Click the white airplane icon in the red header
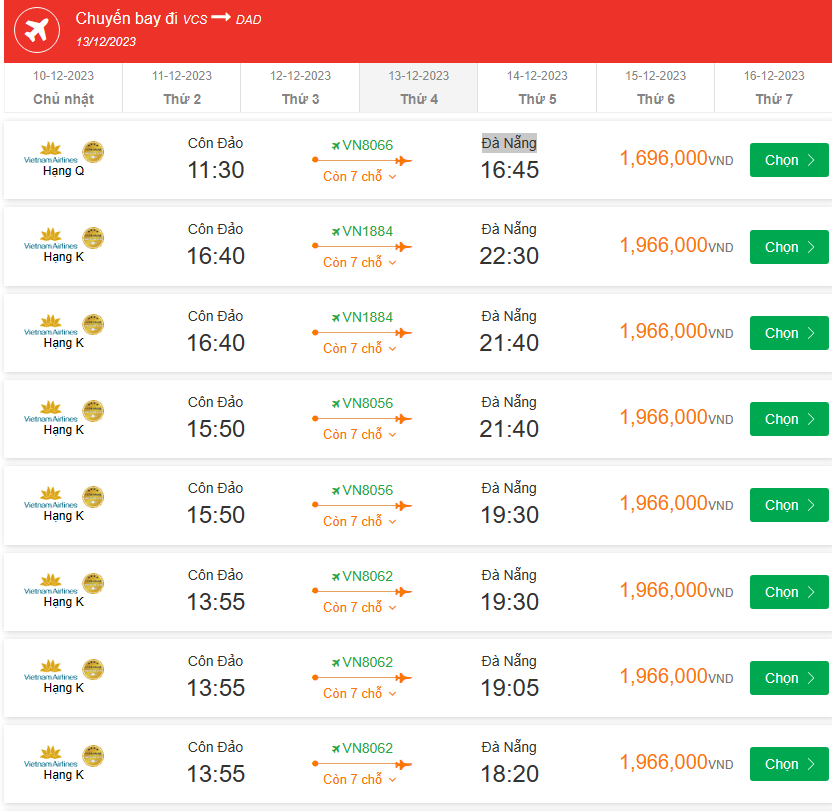This screenshot has height=811, width=832. point(37,31)
